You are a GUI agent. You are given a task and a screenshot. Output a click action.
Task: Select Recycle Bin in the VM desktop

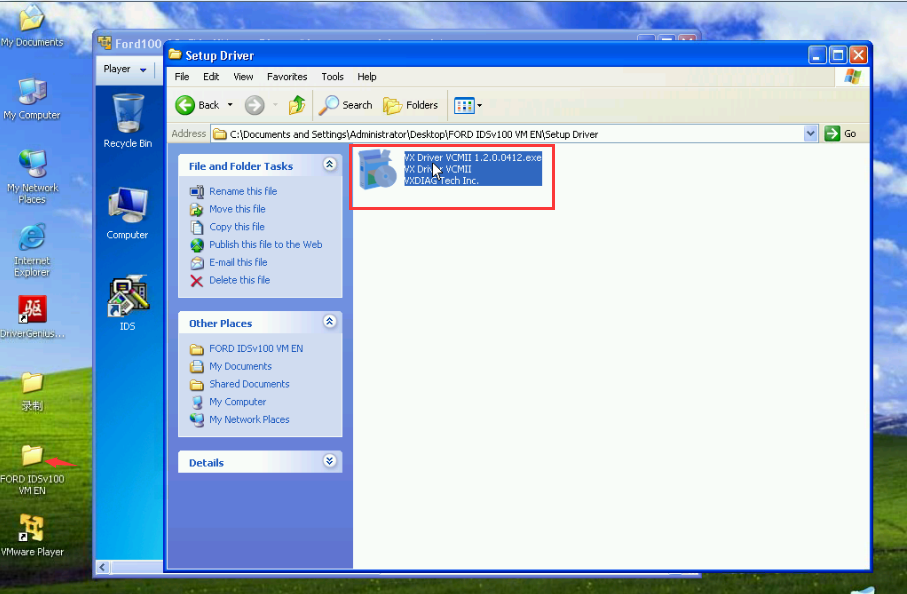point(128,121)
